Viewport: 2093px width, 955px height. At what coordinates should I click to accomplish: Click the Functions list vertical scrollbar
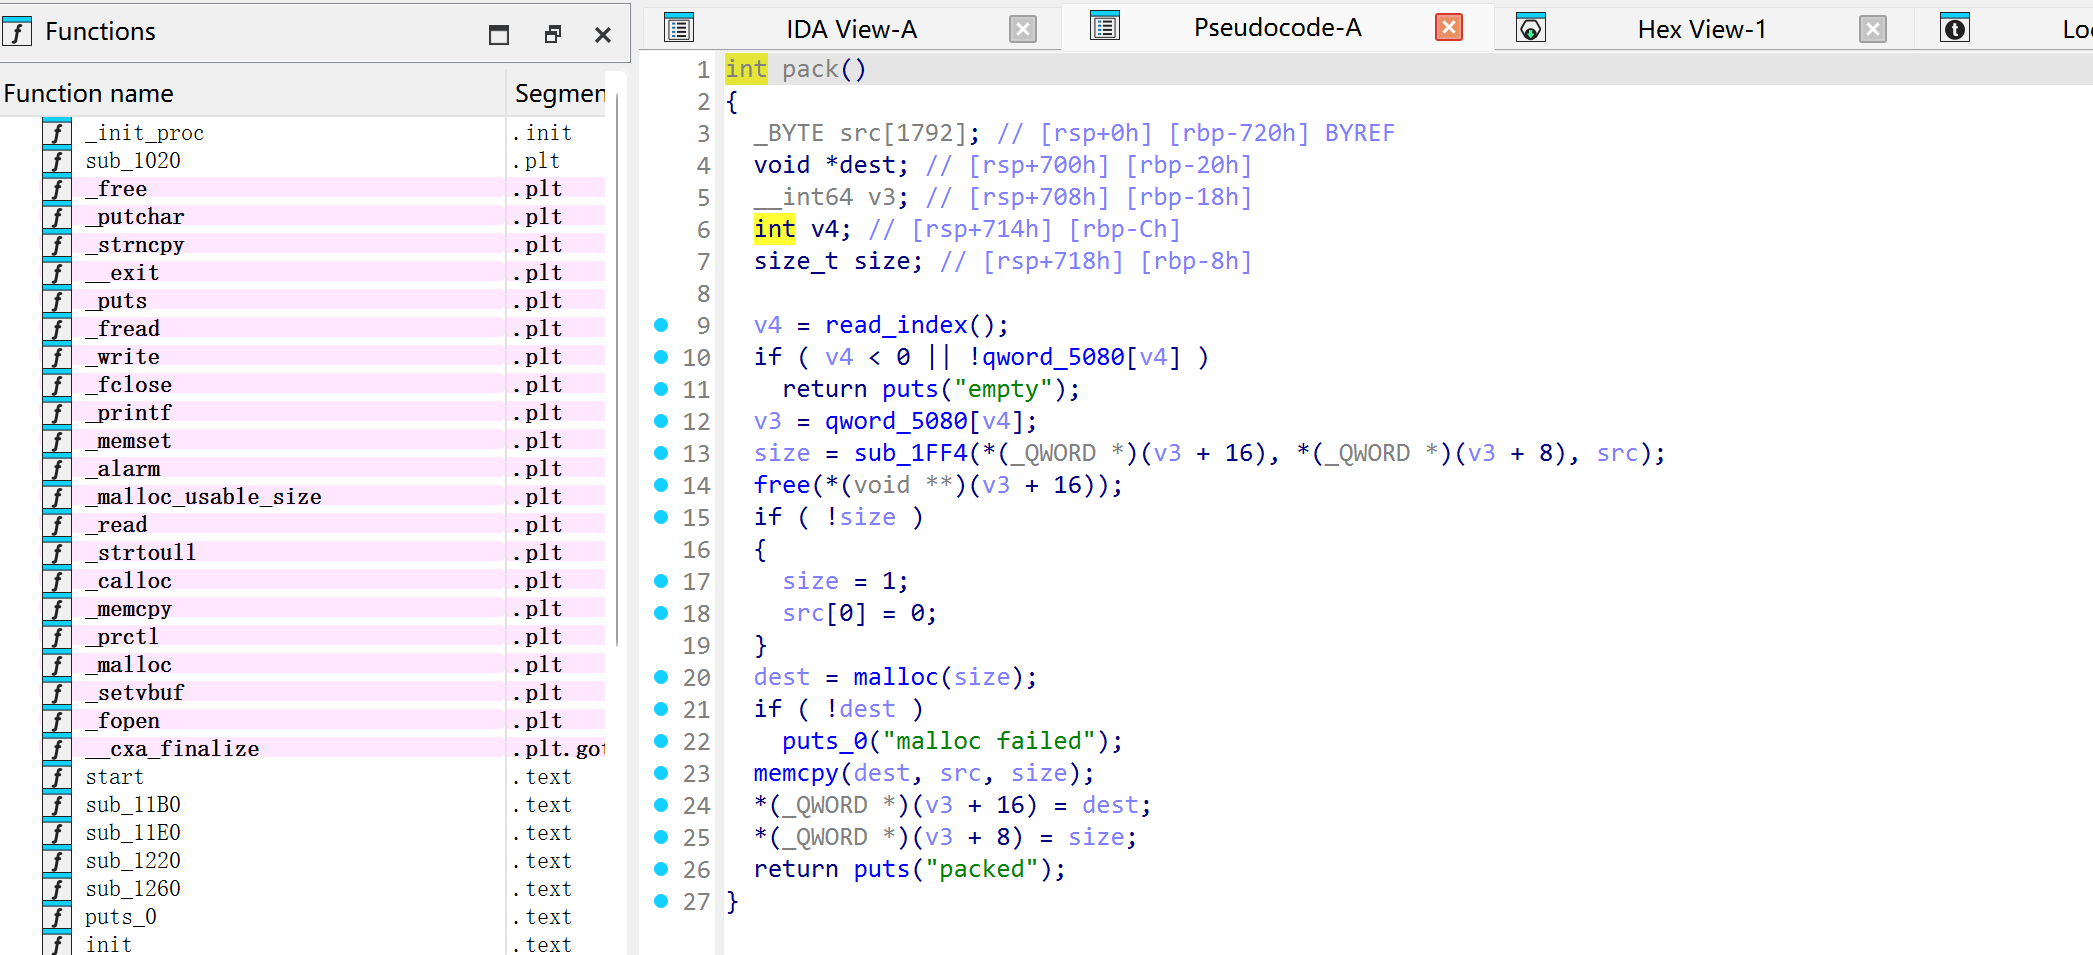coord(618,370)
